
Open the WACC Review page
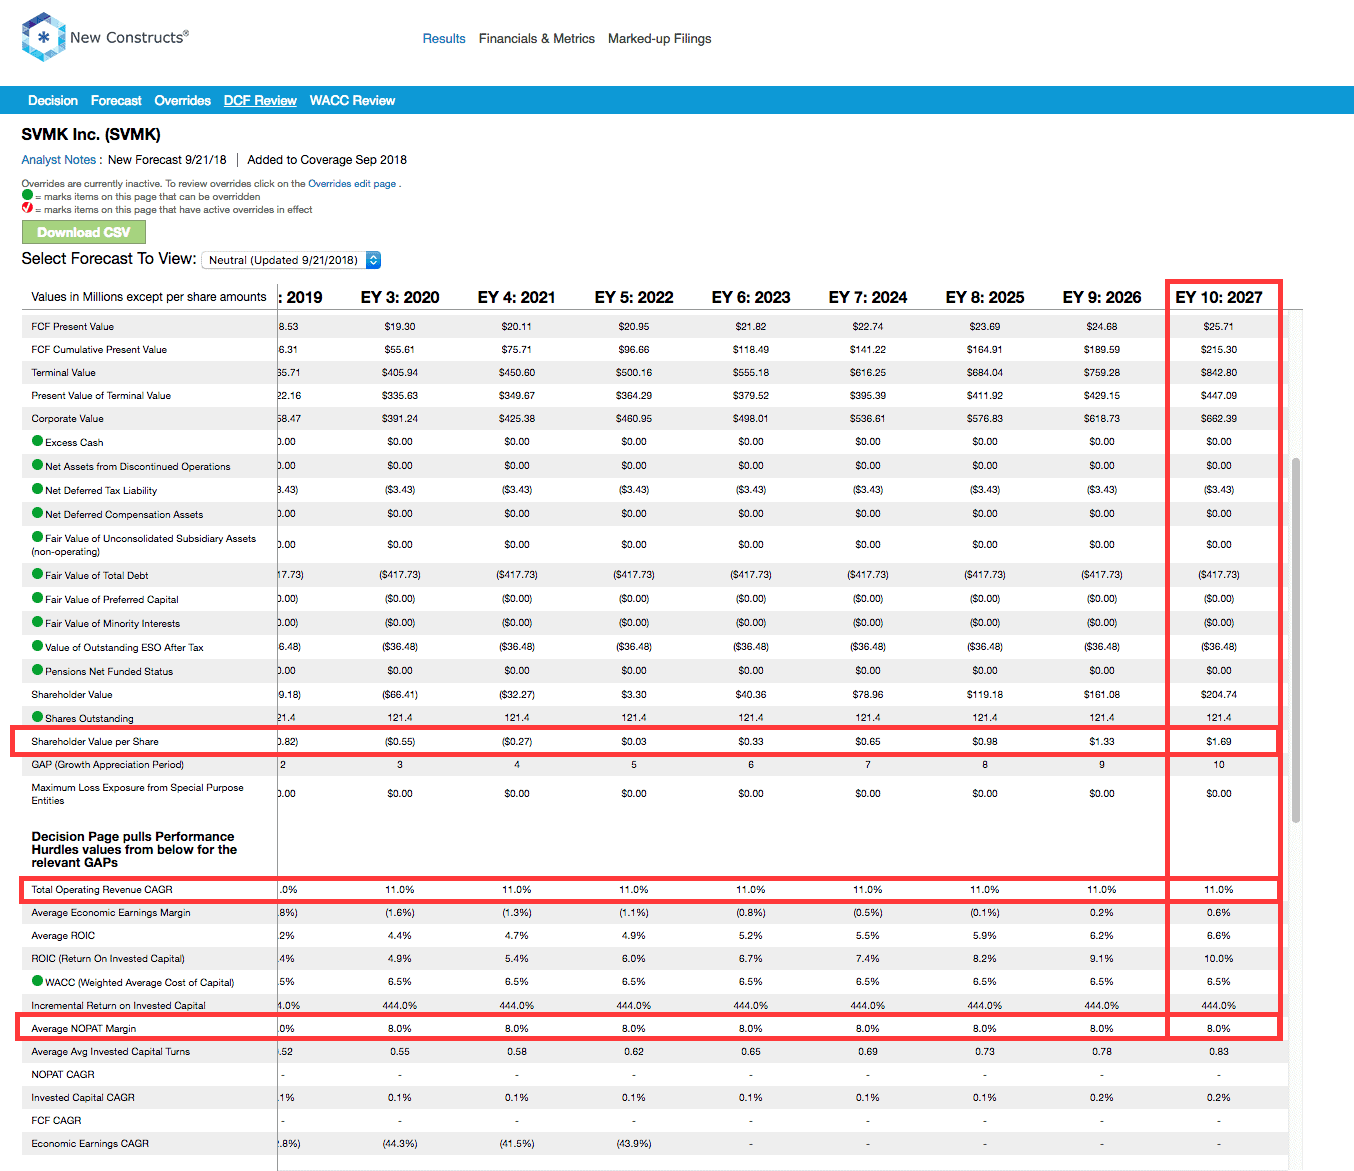[352, 101]
